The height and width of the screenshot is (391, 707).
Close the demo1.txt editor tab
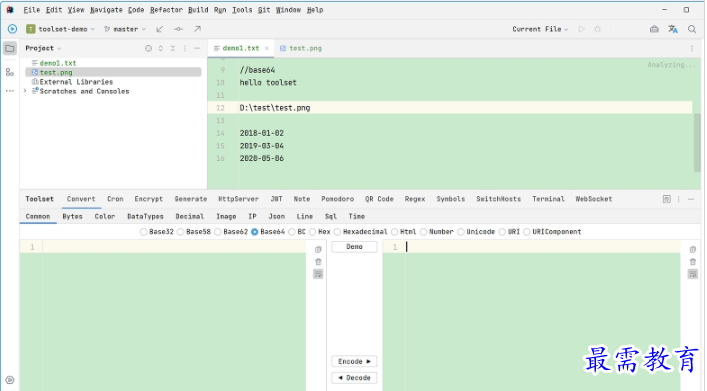(x=266, y=48)
